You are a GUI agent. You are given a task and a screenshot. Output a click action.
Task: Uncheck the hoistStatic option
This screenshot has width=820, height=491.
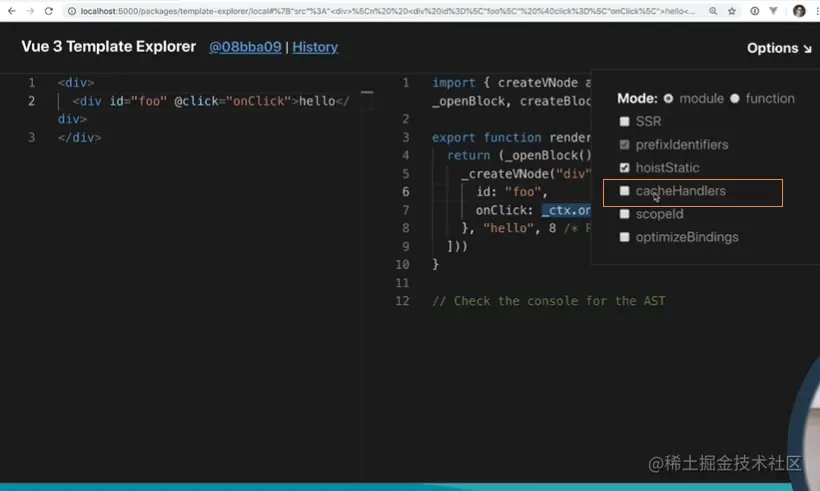(624, 168)
